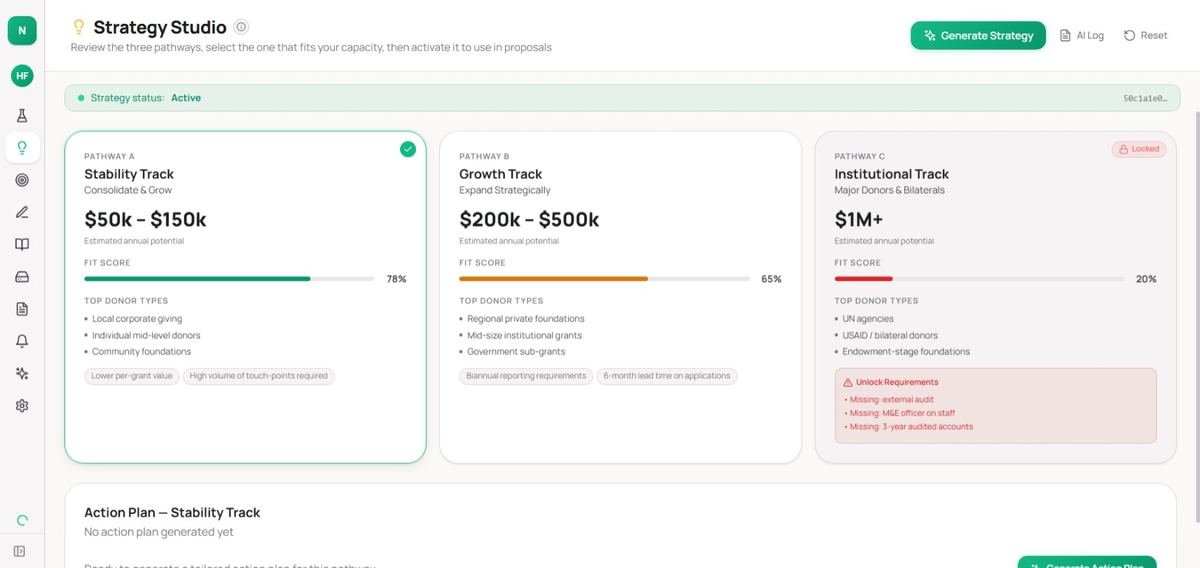Click 'Mid-size institutional grants' item
The image size is (1200, 568).
point(524,335)
